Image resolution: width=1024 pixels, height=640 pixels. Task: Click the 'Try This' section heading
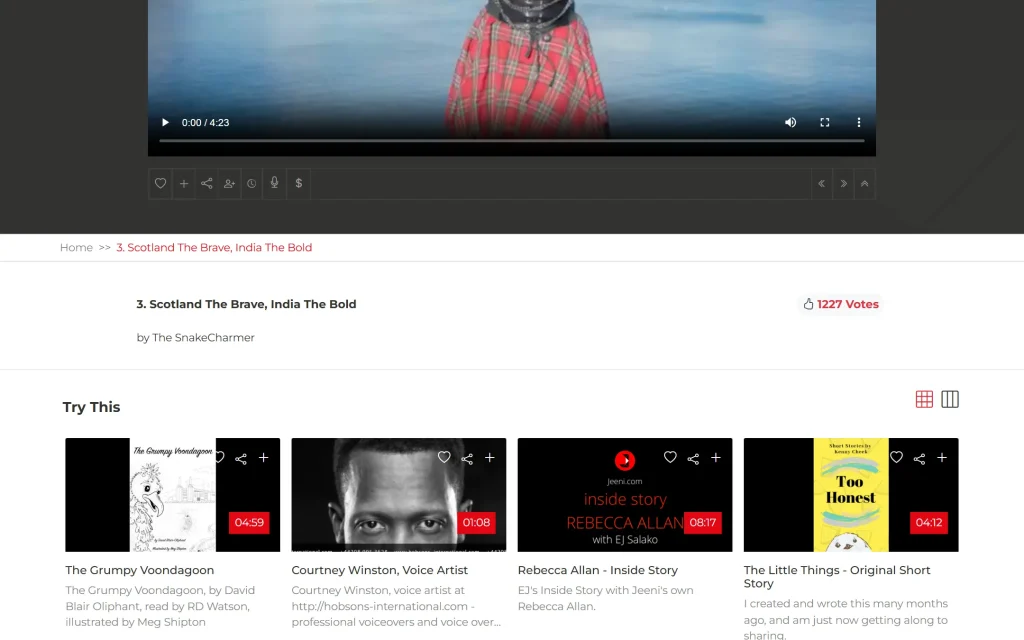tap(91, 407)
